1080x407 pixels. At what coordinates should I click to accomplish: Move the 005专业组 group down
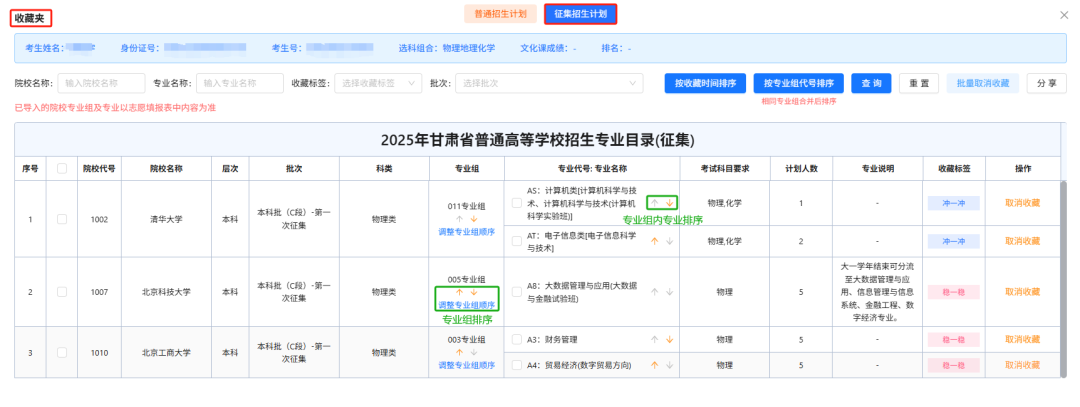[x=473, y=292]
